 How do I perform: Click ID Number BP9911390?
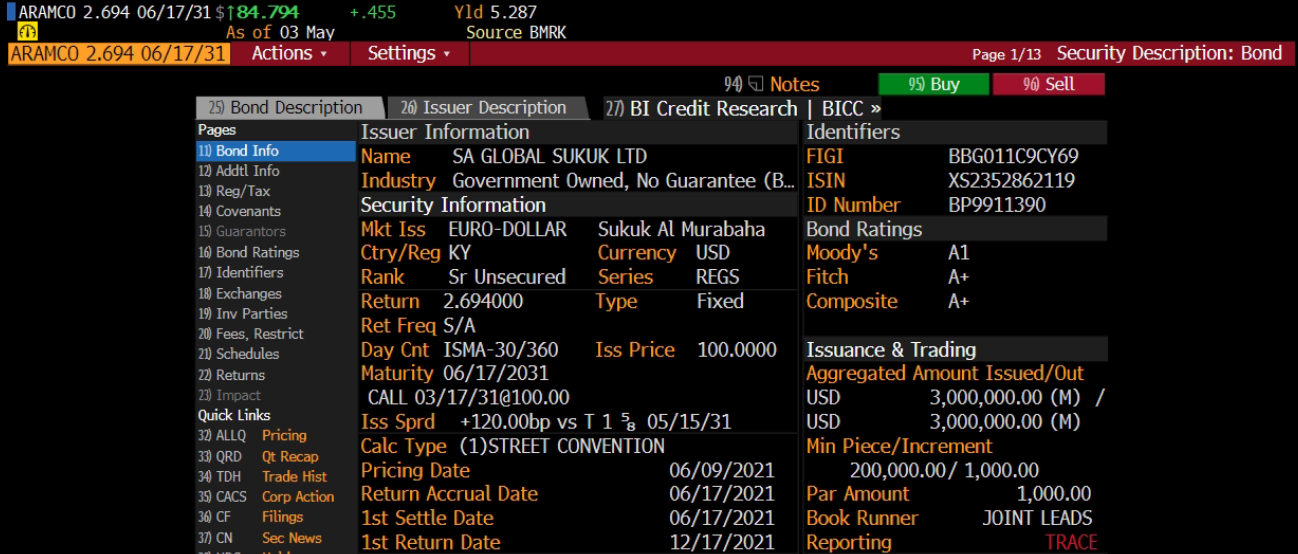[997, 205]
